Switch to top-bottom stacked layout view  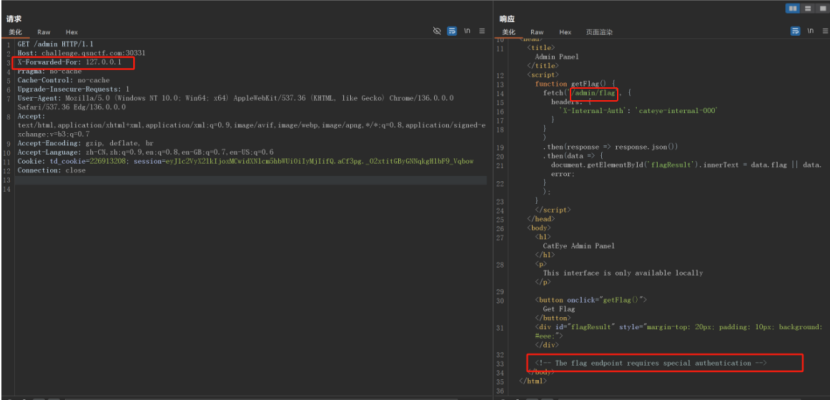808,8
